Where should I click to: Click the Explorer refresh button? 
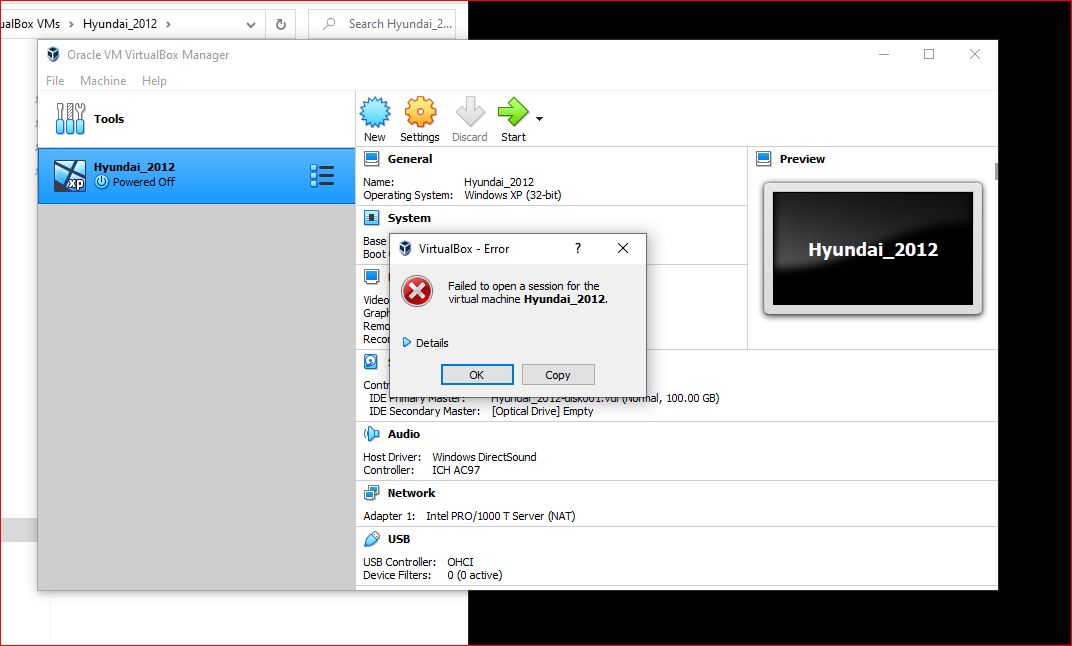280,25
